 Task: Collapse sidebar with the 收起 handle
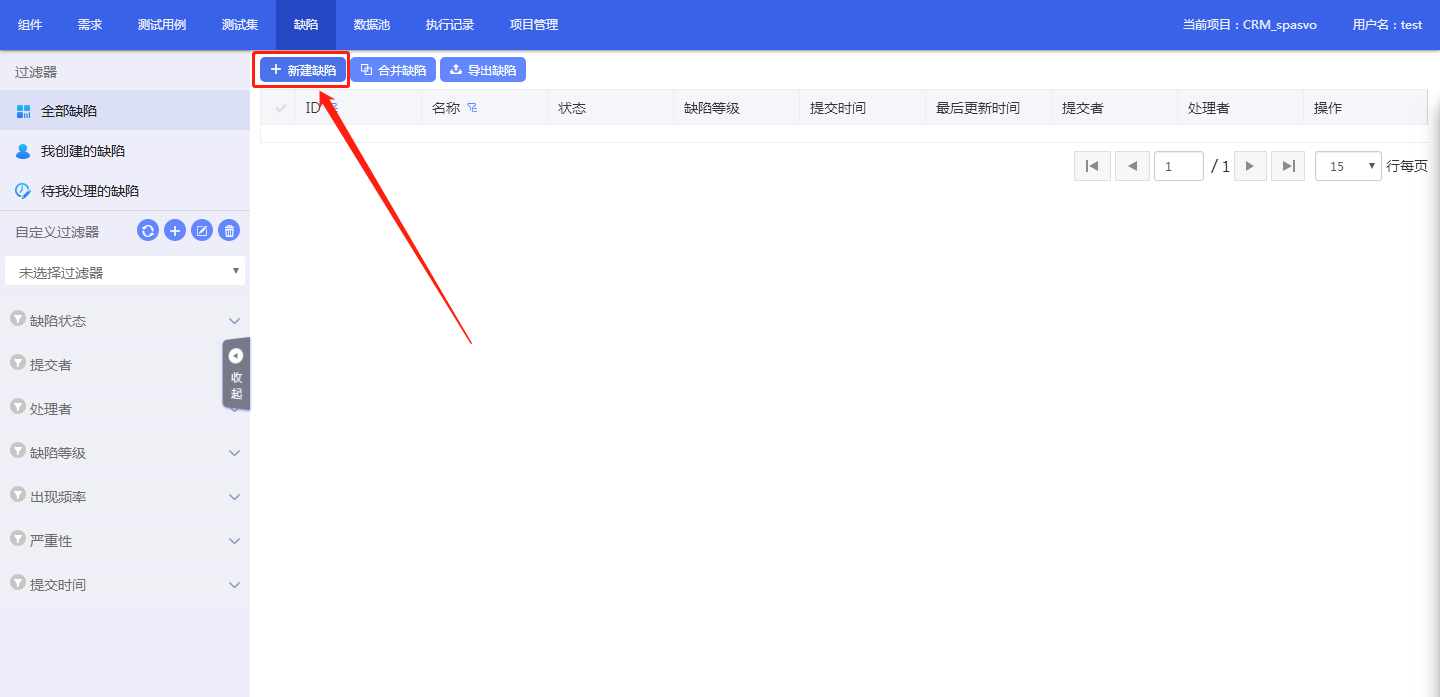(x=236, y=374)
